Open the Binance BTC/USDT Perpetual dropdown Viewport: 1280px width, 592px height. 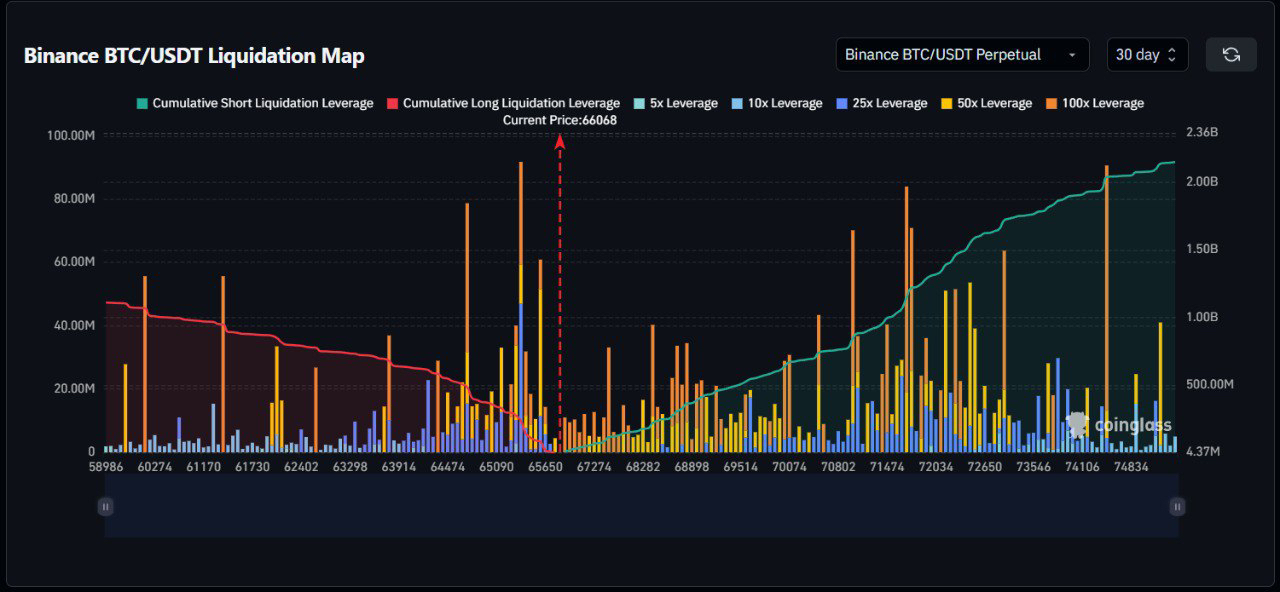tap(962, 55)
